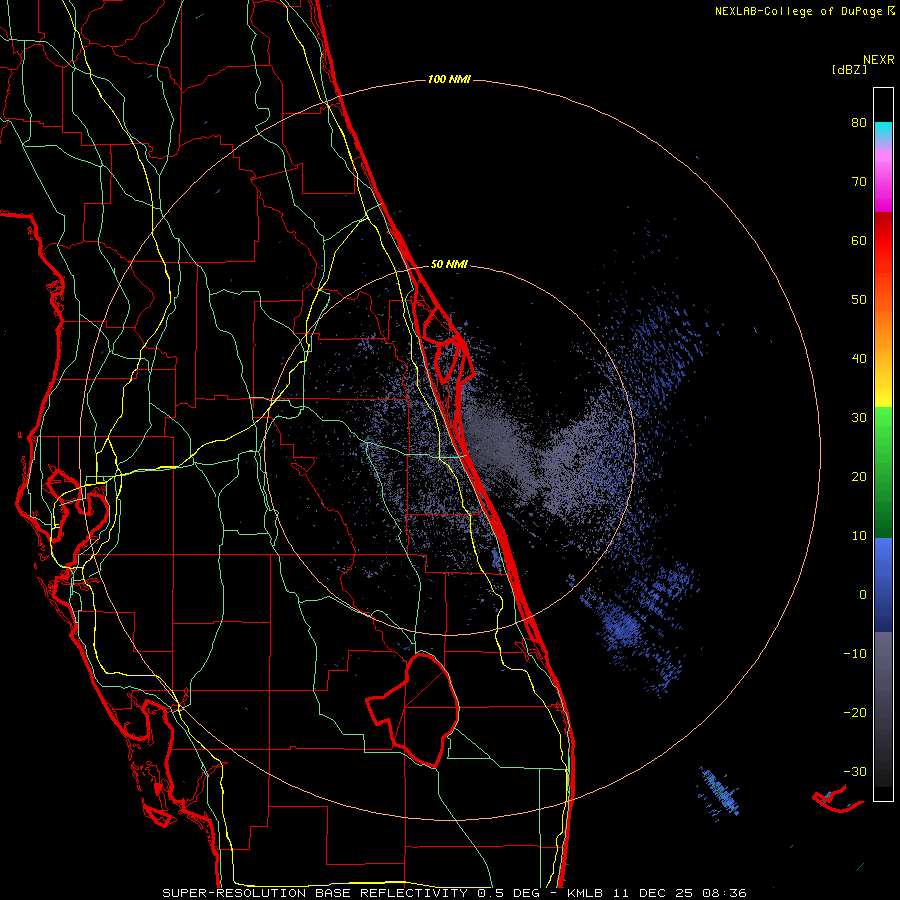The image size is (900, 900).
Task: Click the 10 dBZ scale value
Action: pyautogui.click(x=859, y=536)
